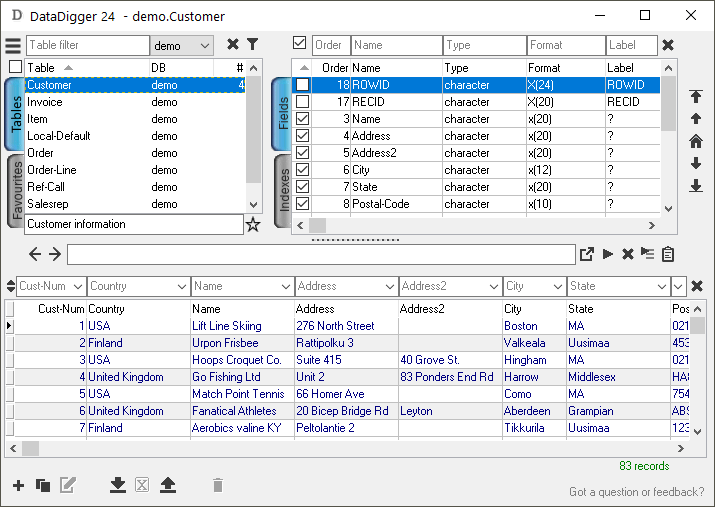Click the table filter funnel icon
Image resolution: width=715 pixels, height=507 pixels.
tap(253, 45)
